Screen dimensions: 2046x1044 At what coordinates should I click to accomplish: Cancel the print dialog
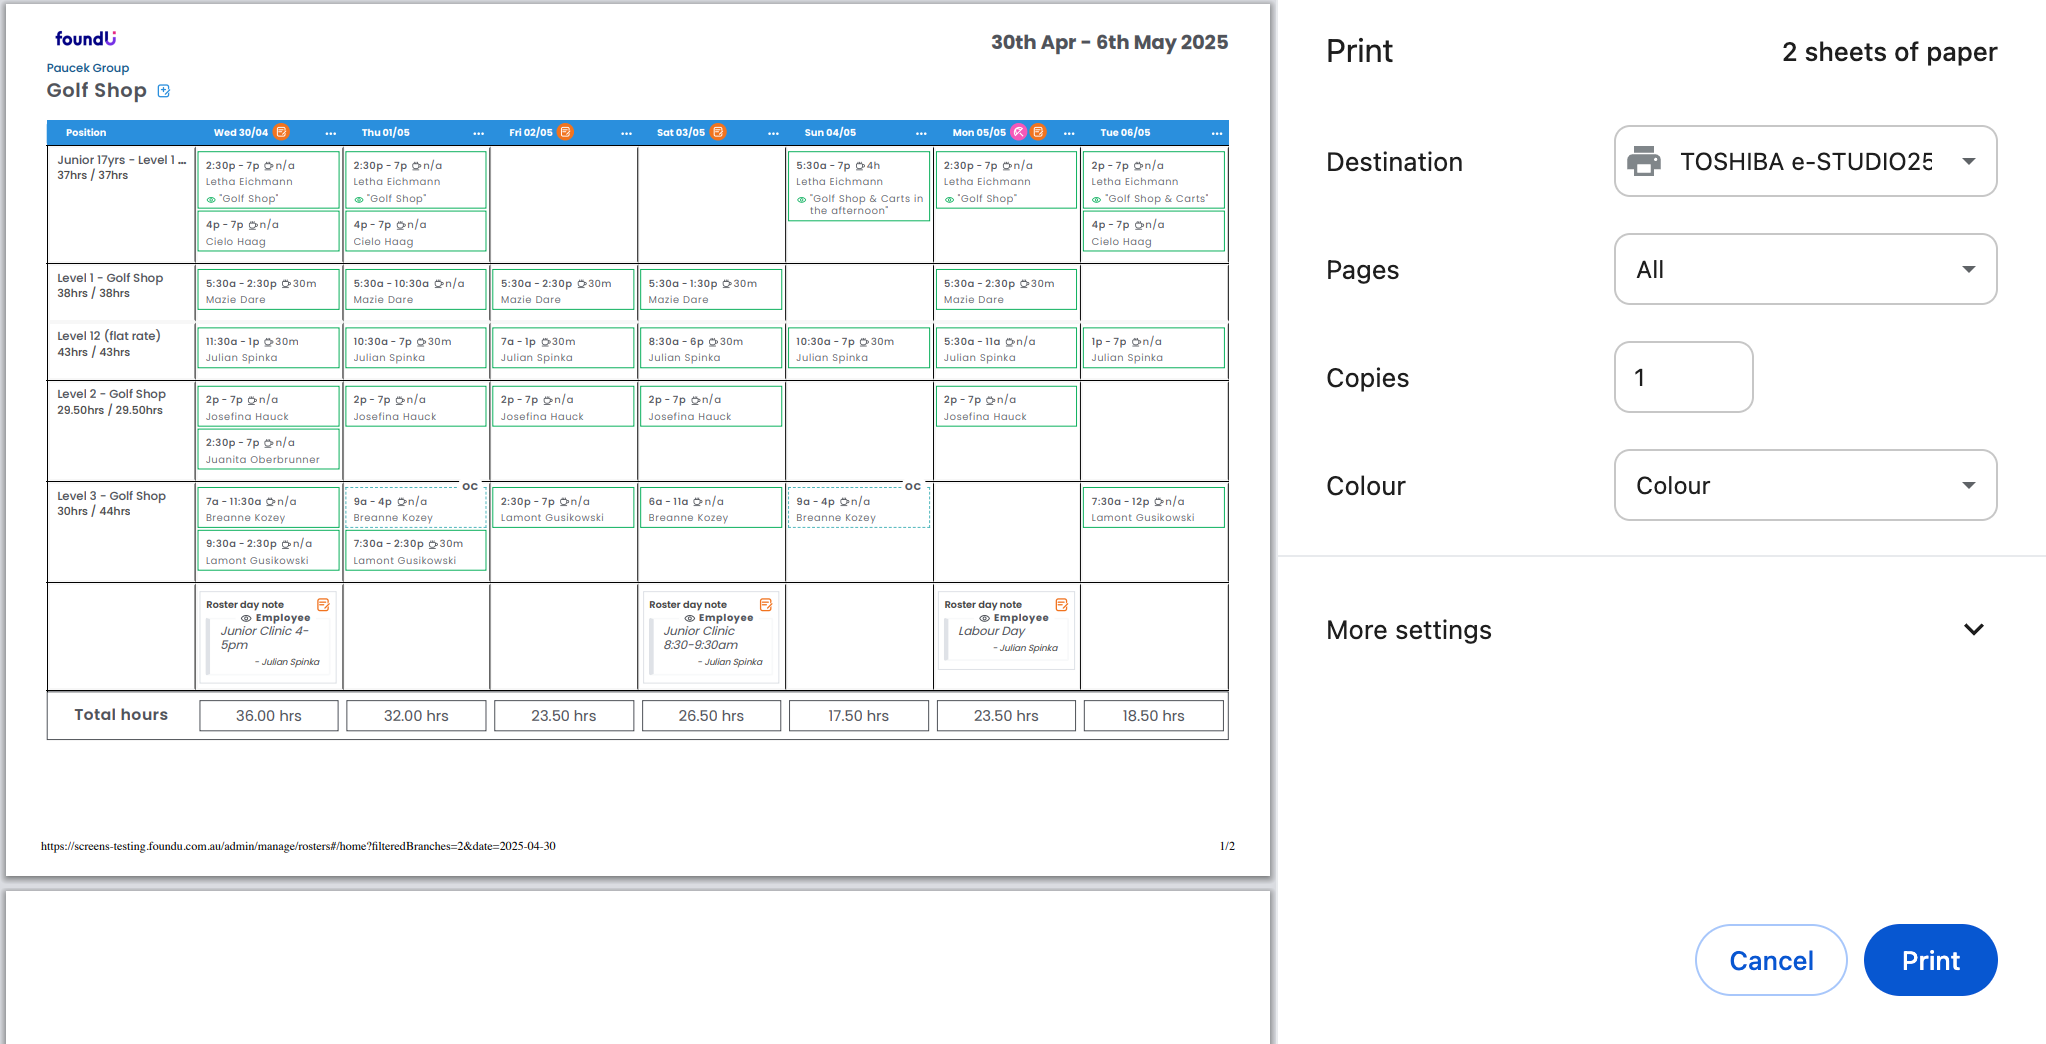[x=1770, y=960]
